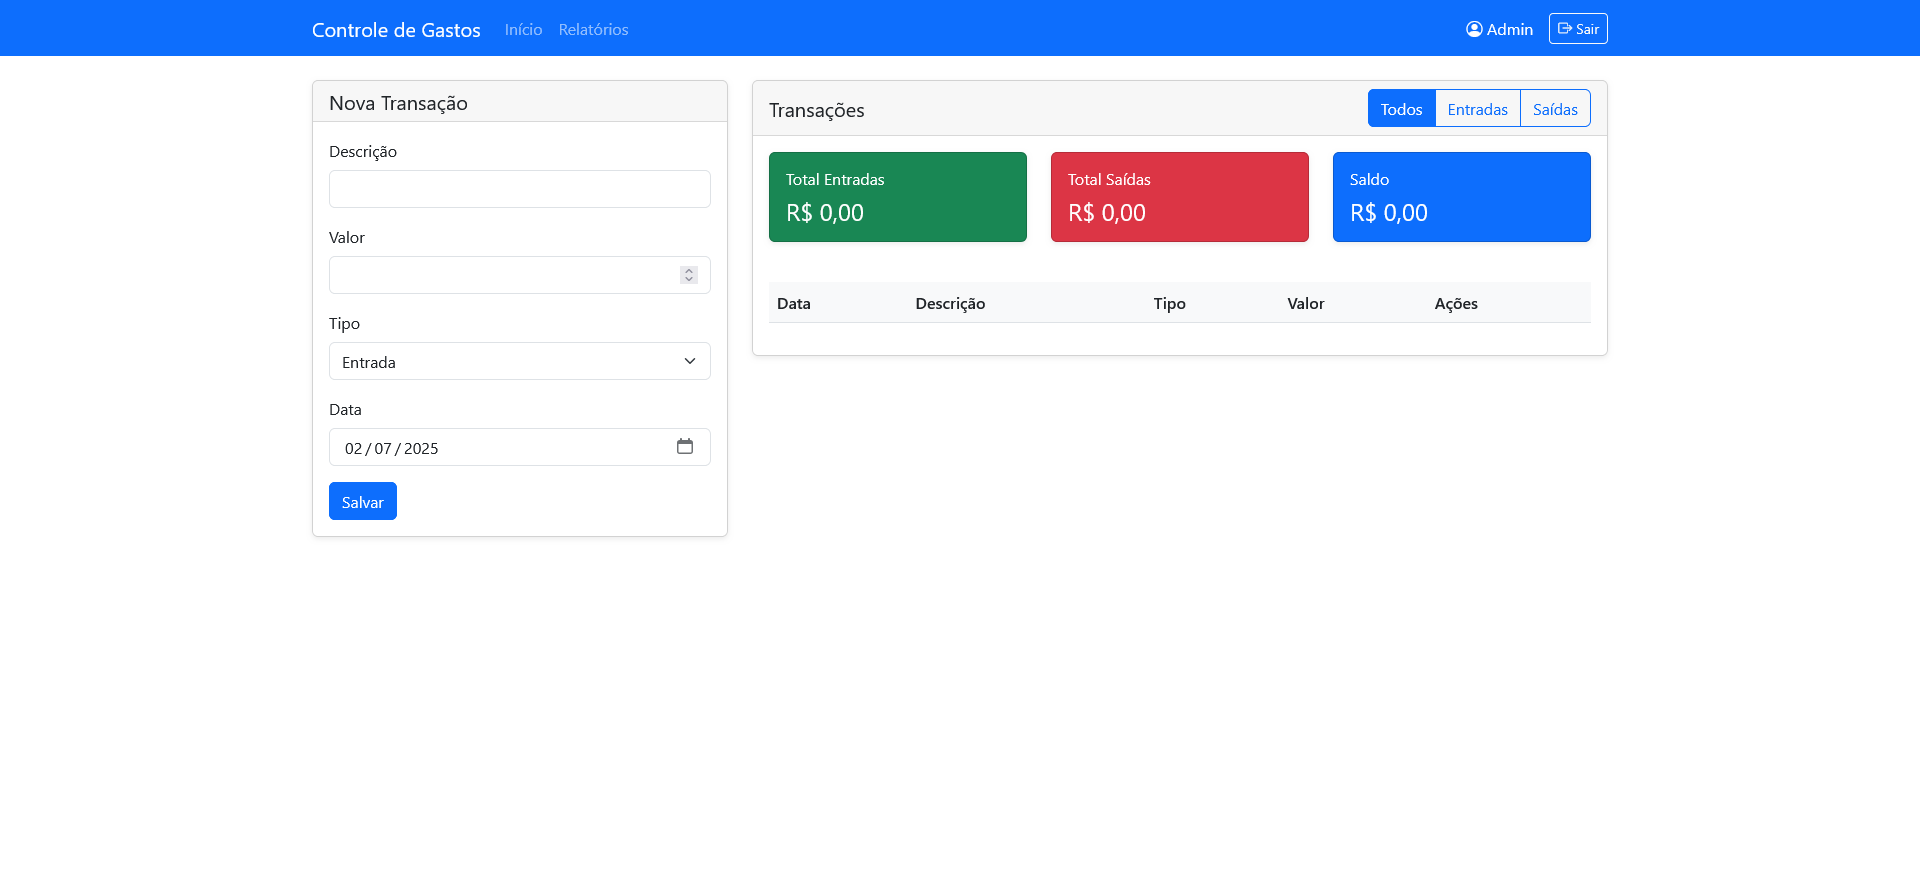
Task: Open the Relatórios navigation item
Action: click(593, 30)
